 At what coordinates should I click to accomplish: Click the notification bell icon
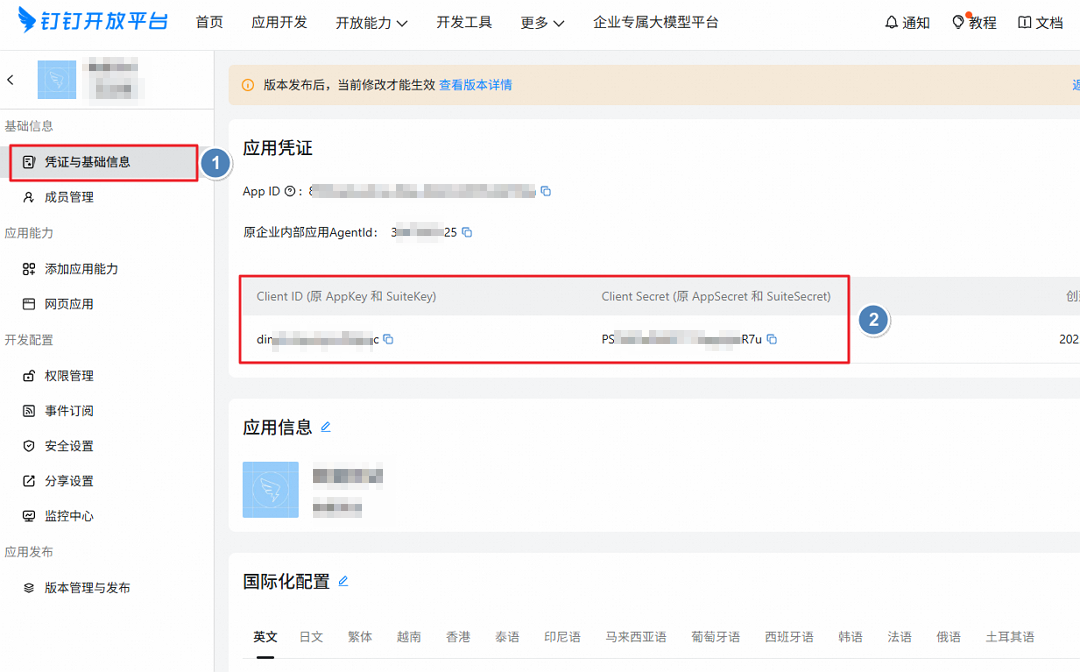[x=891, y=23]
